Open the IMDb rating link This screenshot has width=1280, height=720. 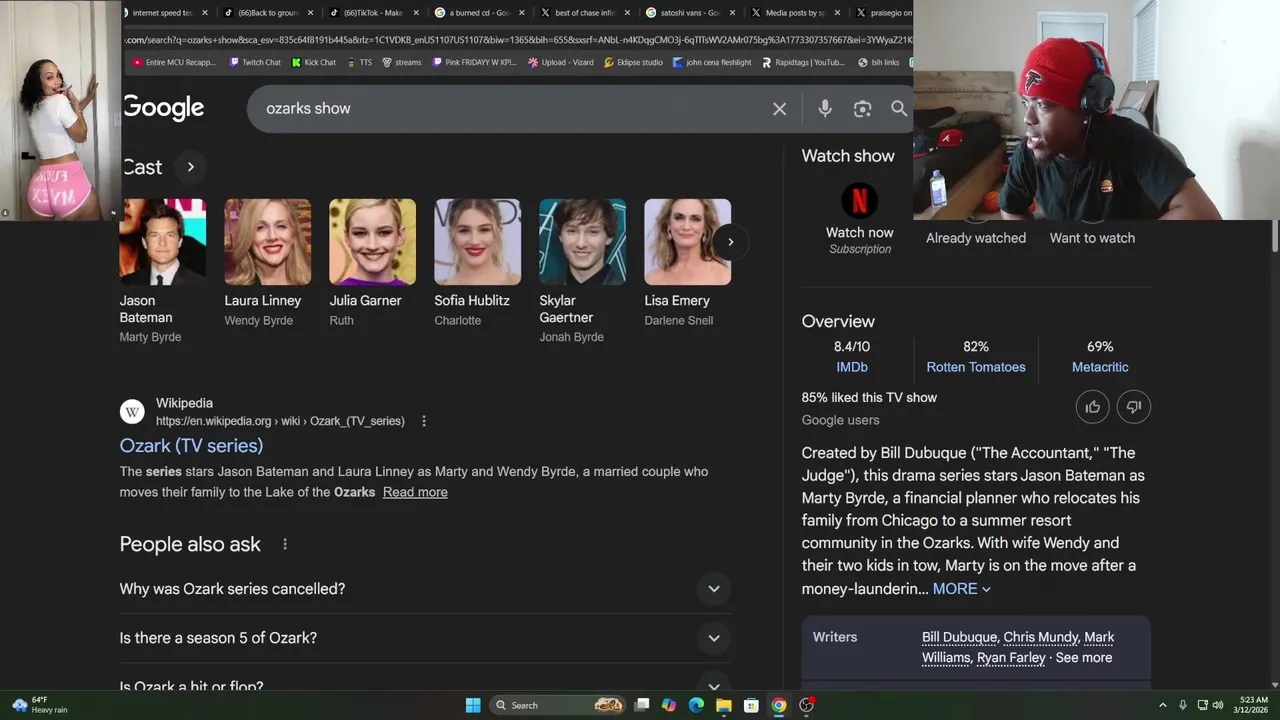click(852, 367)
